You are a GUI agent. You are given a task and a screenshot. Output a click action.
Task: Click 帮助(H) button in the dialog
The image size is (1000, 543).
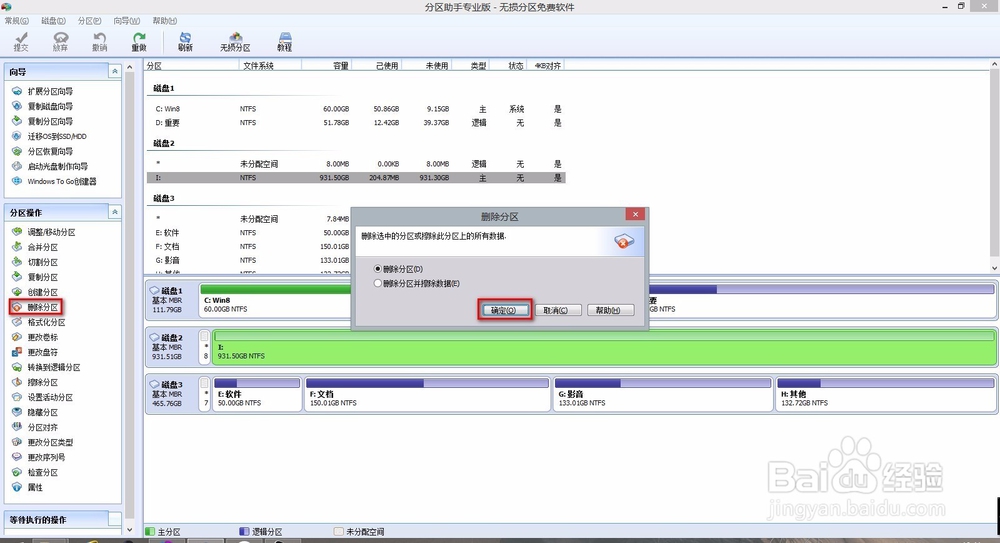click(x=610, y=310)
